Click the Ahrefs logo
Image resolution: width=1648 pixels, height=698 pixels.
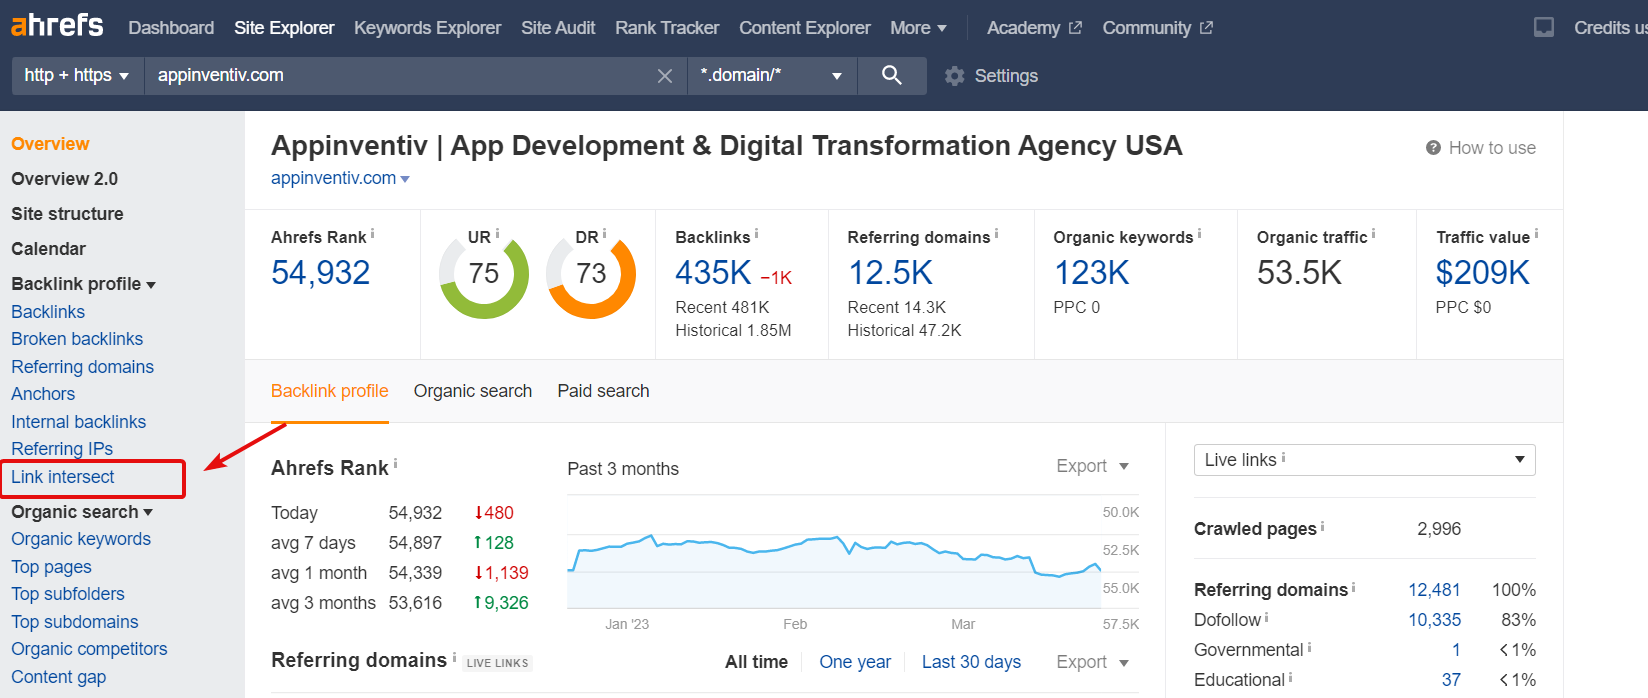57,24
